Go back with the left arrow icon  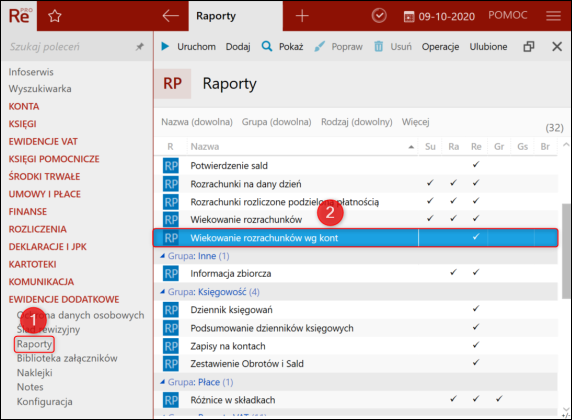tap(170, 16)
